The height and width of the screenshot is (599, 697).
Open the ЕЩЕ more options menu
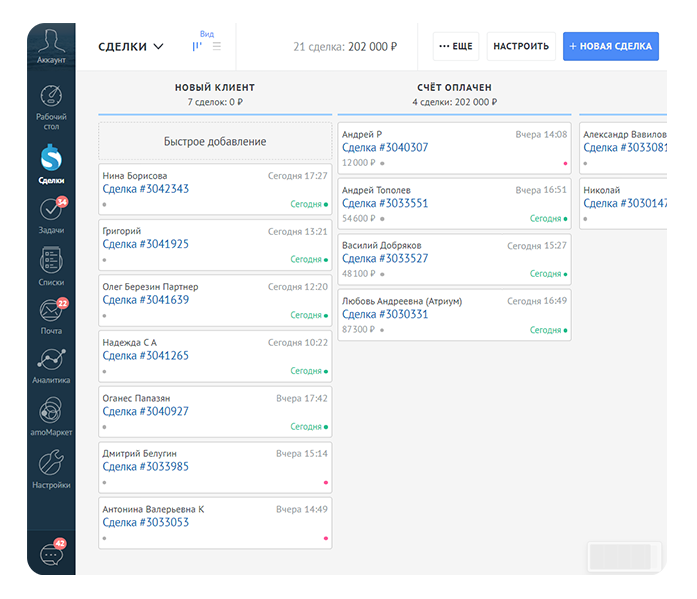pyautogui.click(x=455, y=46)
